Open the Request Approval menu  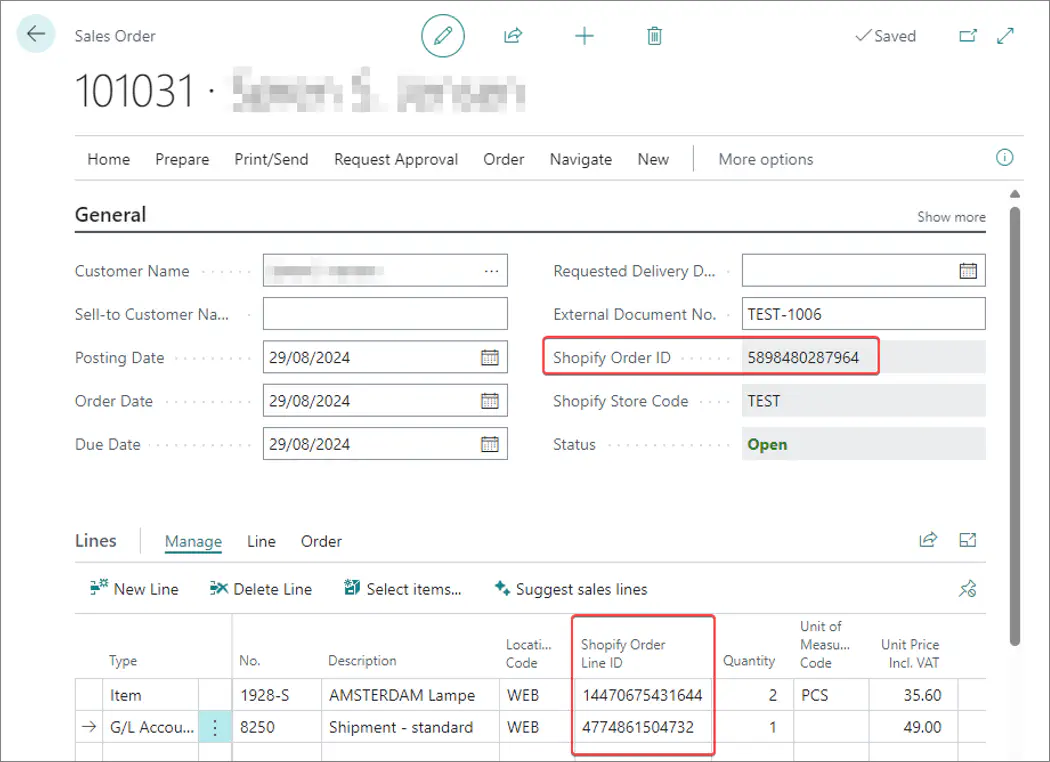pyautogui.click(x=396, y=159)
